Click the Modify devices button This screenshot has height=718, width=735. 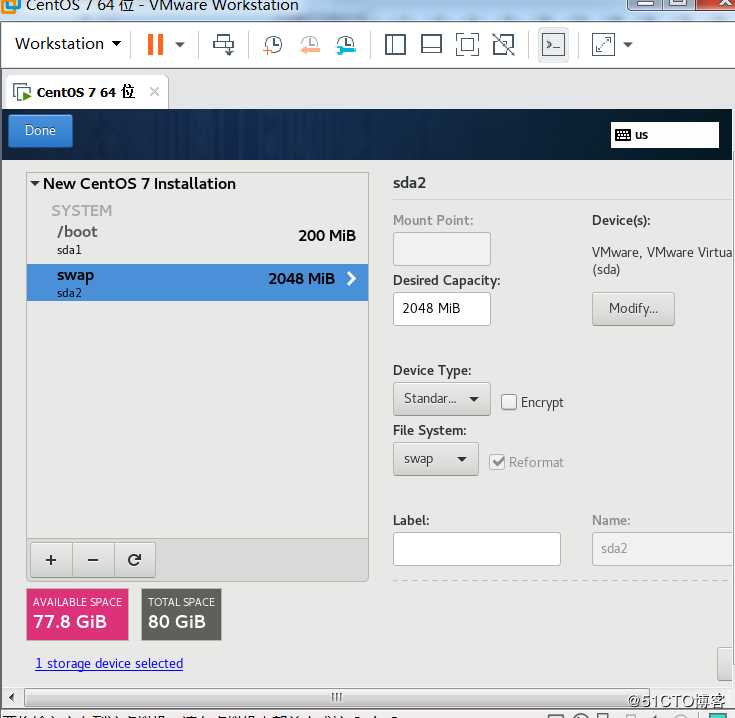pos(633,309)
